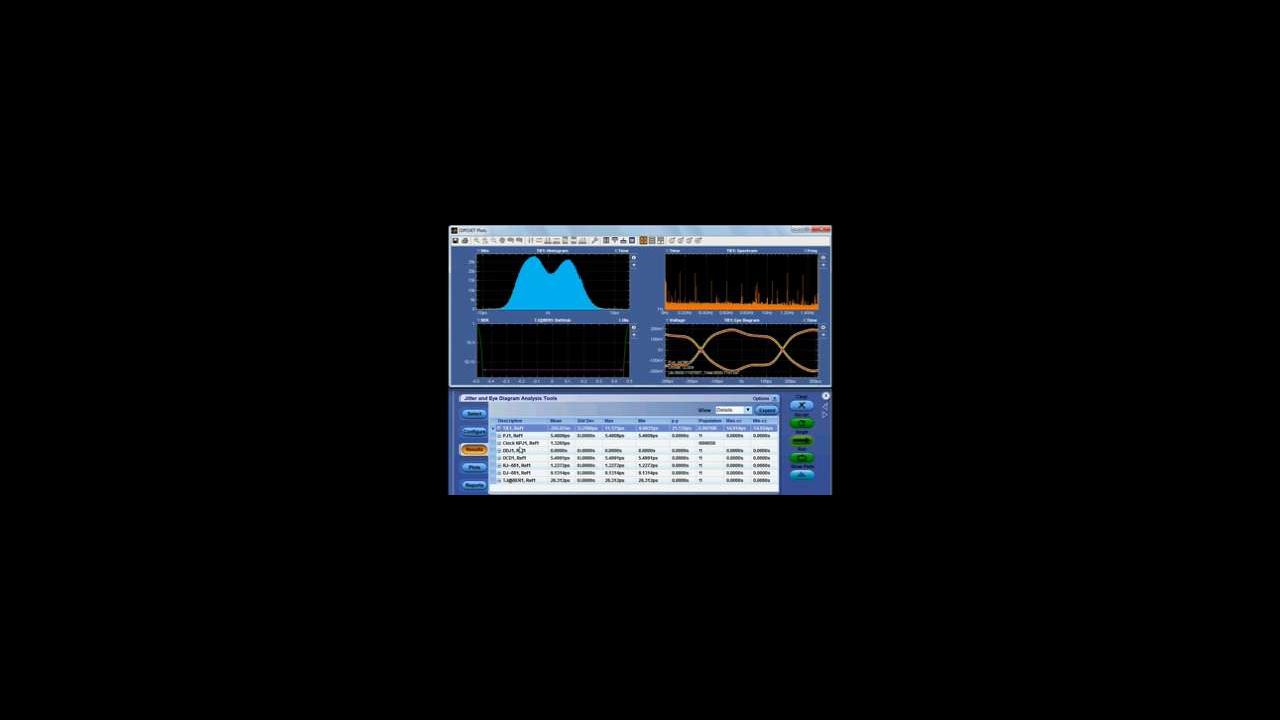Open the highlighted Results step
The image size is (1280, 720).
click(474, 449)
